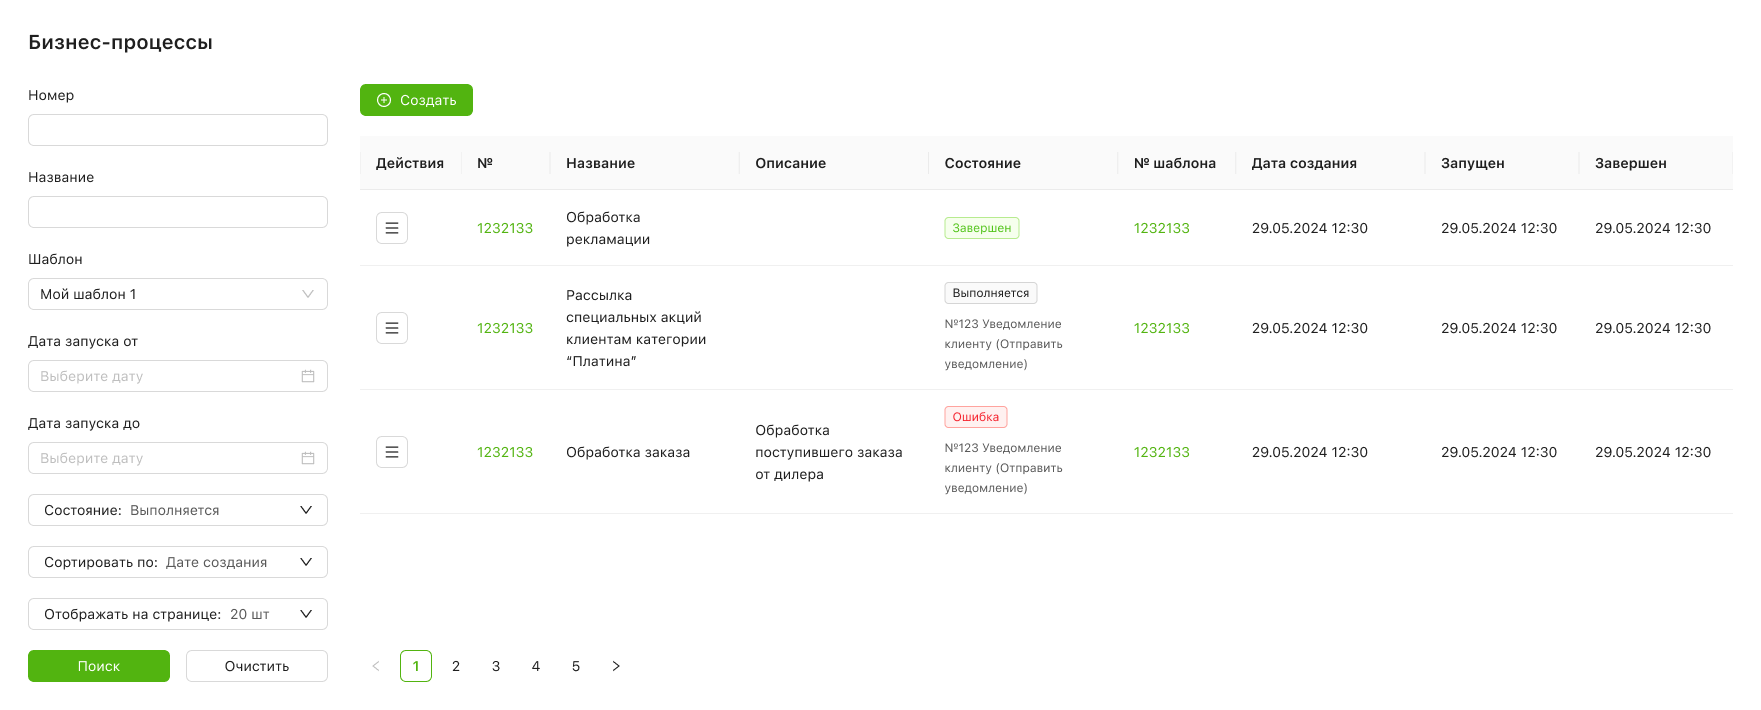Open process number link for Обработка заказа

tap(505, 452)
